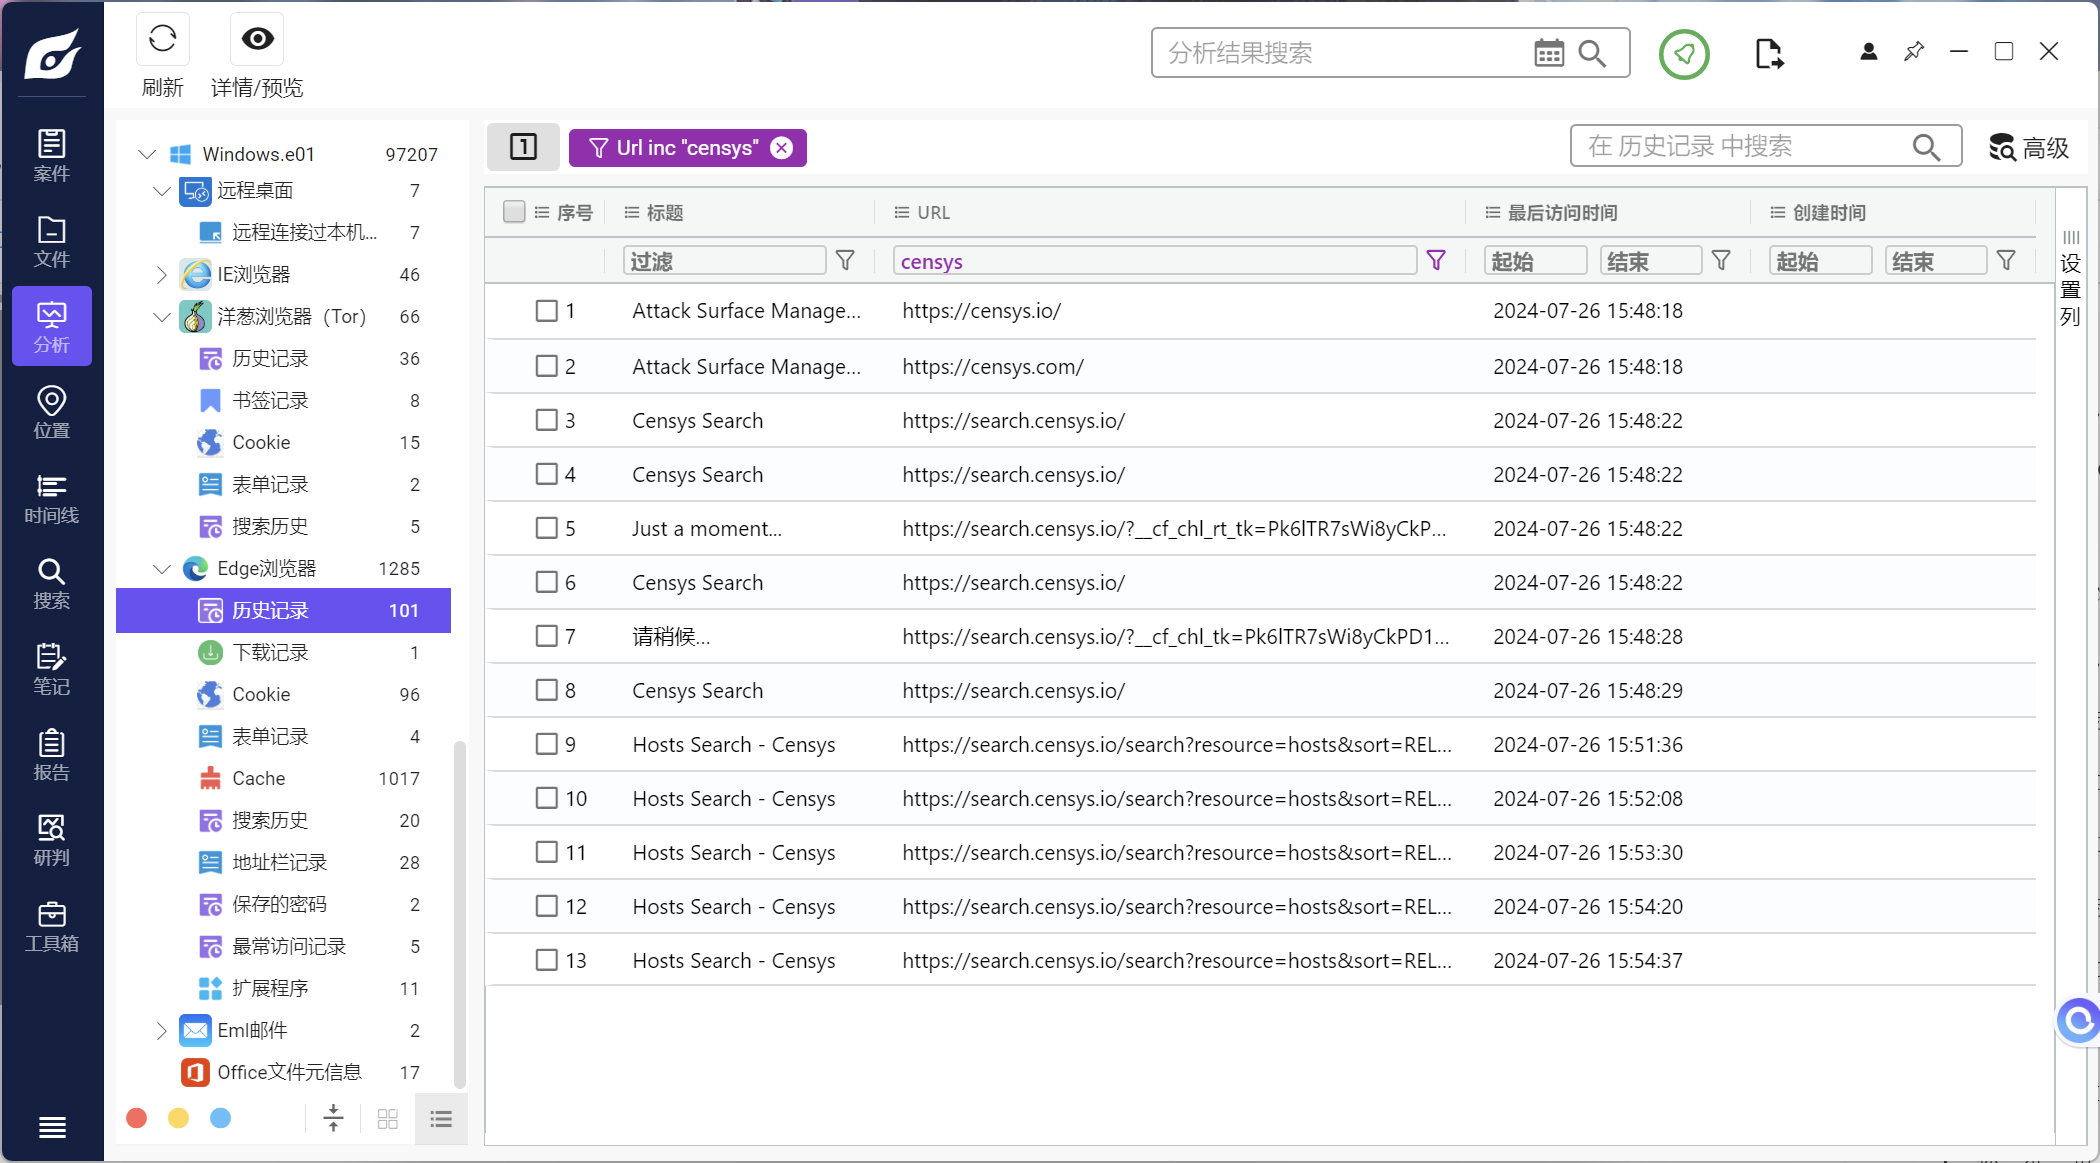The height and width of the screenshot is (1163, 2100).
Task: Collapse the 洋葱浏览器 (Tor) tree node
Action: (161, 316)
